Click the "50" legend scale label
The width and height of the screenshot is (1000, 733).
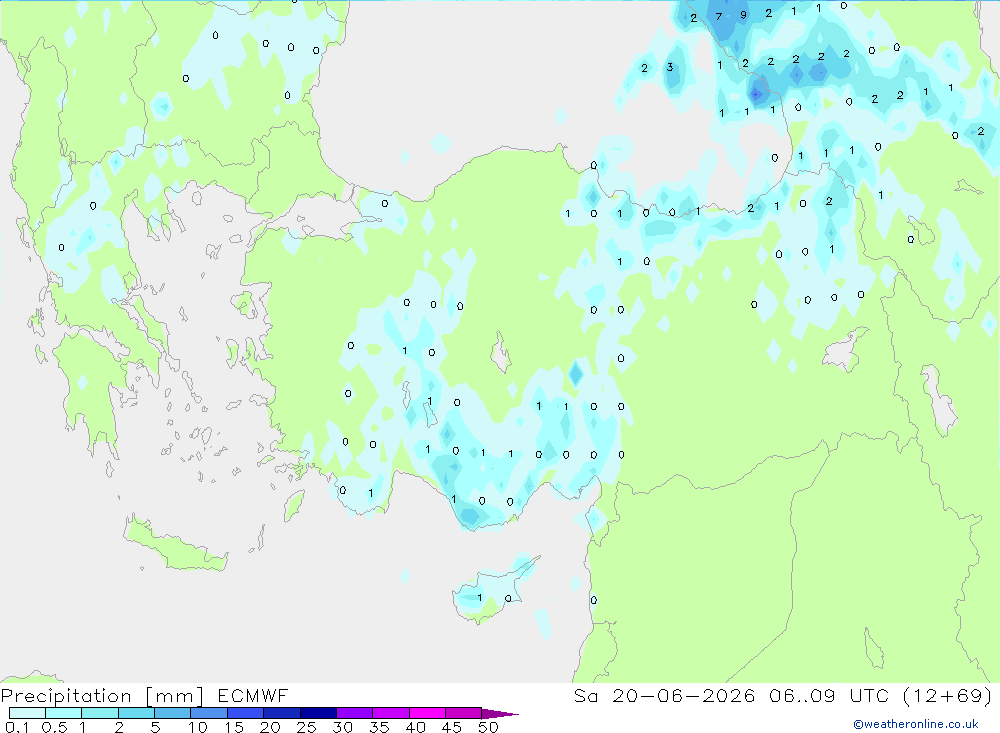coord(489,727)
